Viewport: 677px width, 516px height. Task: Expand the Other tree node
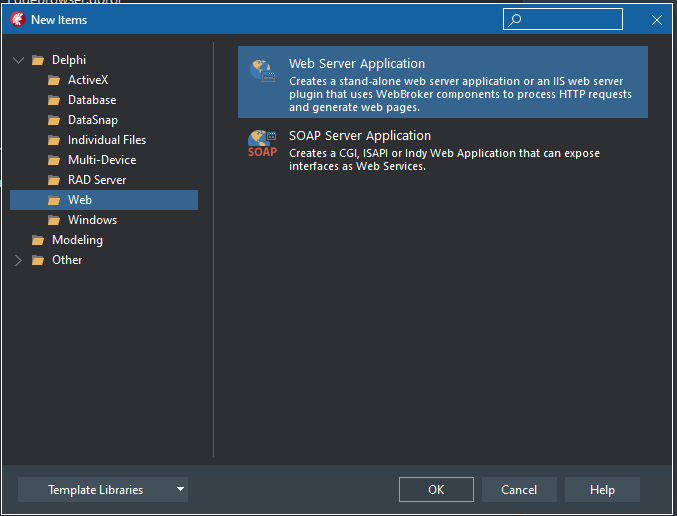18,260
